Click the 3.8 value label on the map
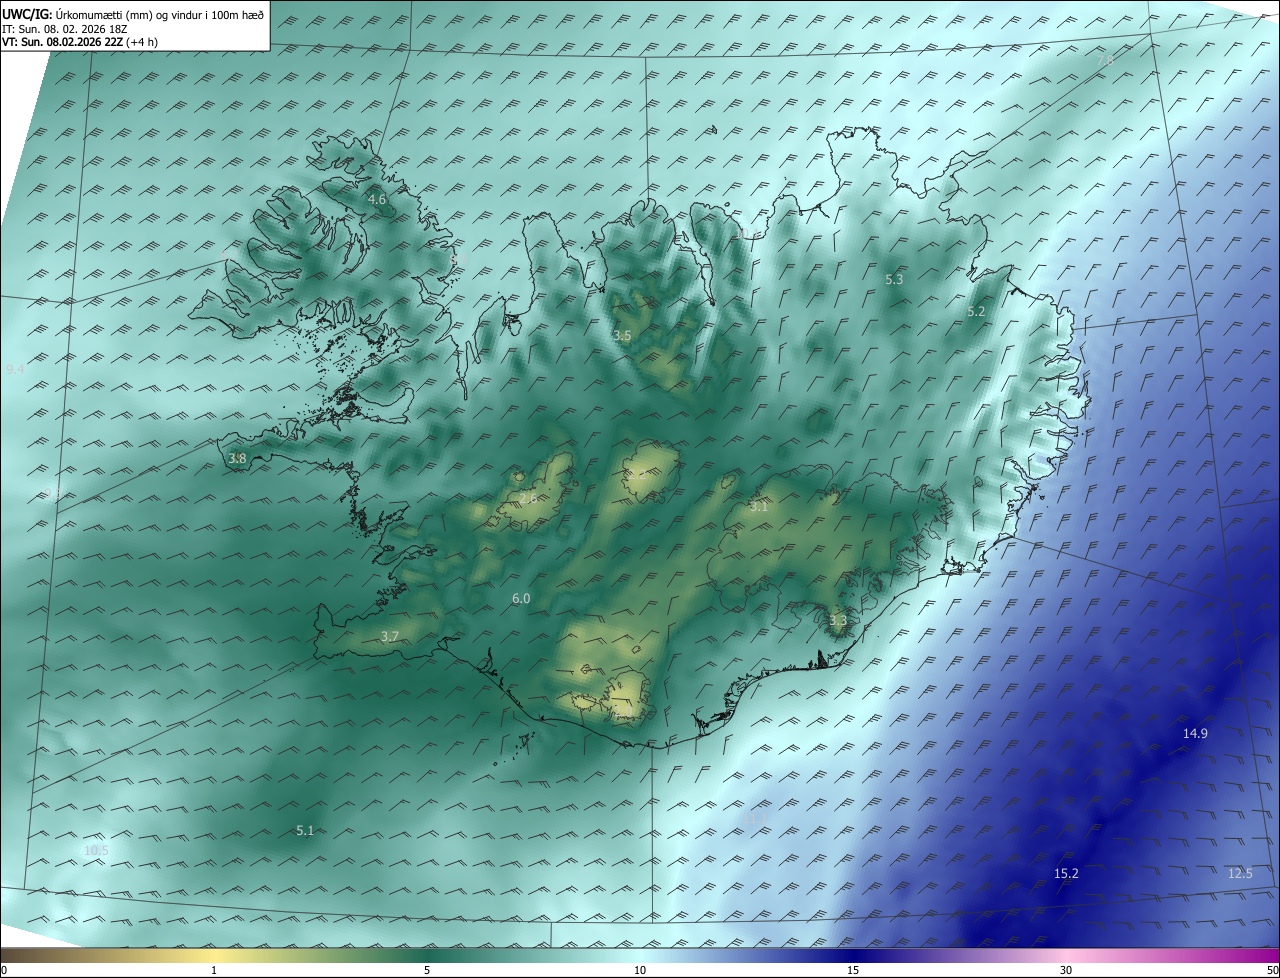This screenshot has width=1280, height=978. click(237, 459)
